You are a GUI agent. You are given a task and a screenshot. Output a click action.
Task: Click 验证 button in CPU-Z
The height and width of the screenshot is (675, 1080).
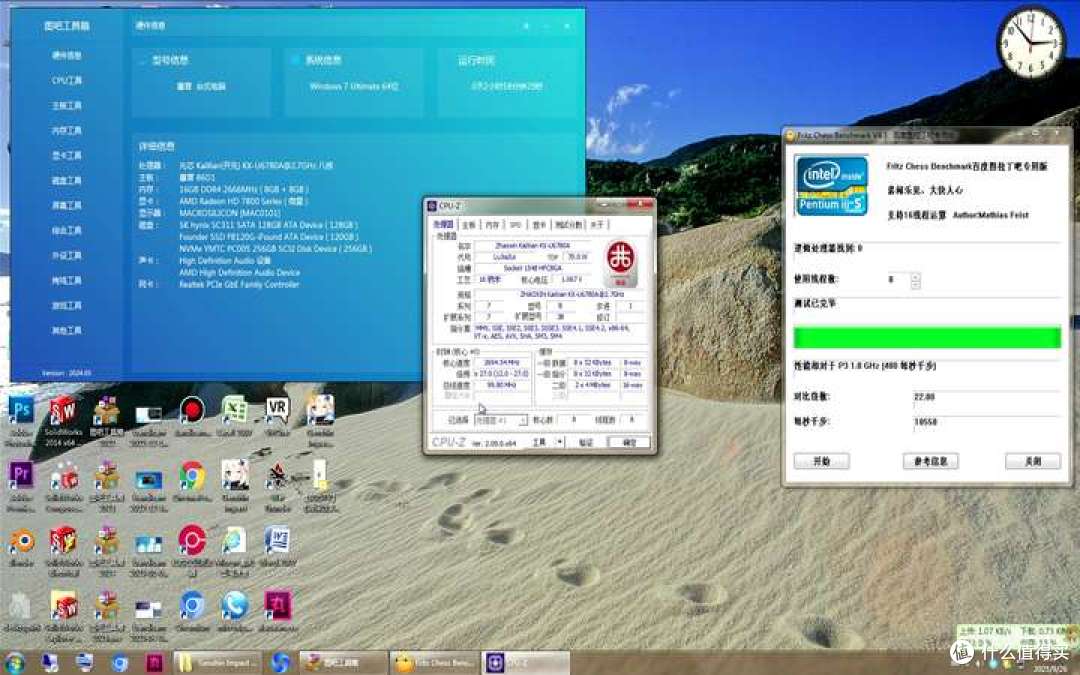pos(585,442)
